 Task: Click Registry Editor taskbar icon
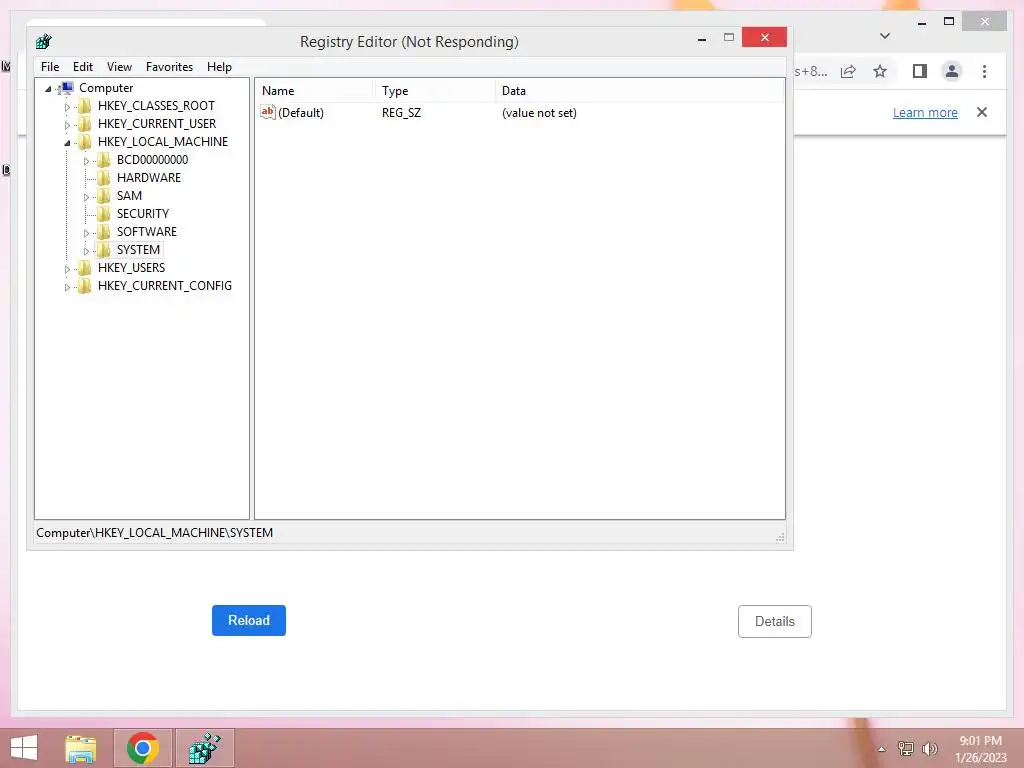point(204,748)
